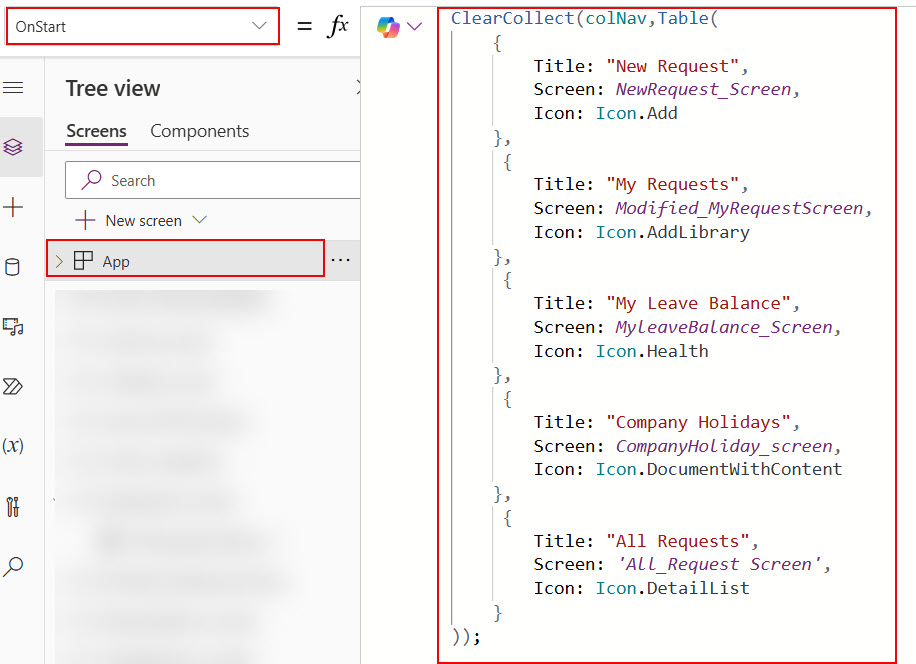This screenshot has width=916, height=664.
Task: Open the Tree view layers icon
Action: point(13,147)
